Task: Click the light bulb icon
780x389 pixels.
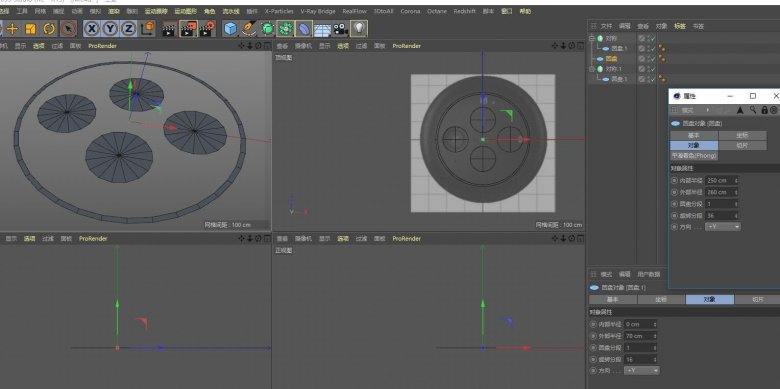Action: [x=359, y=29]
